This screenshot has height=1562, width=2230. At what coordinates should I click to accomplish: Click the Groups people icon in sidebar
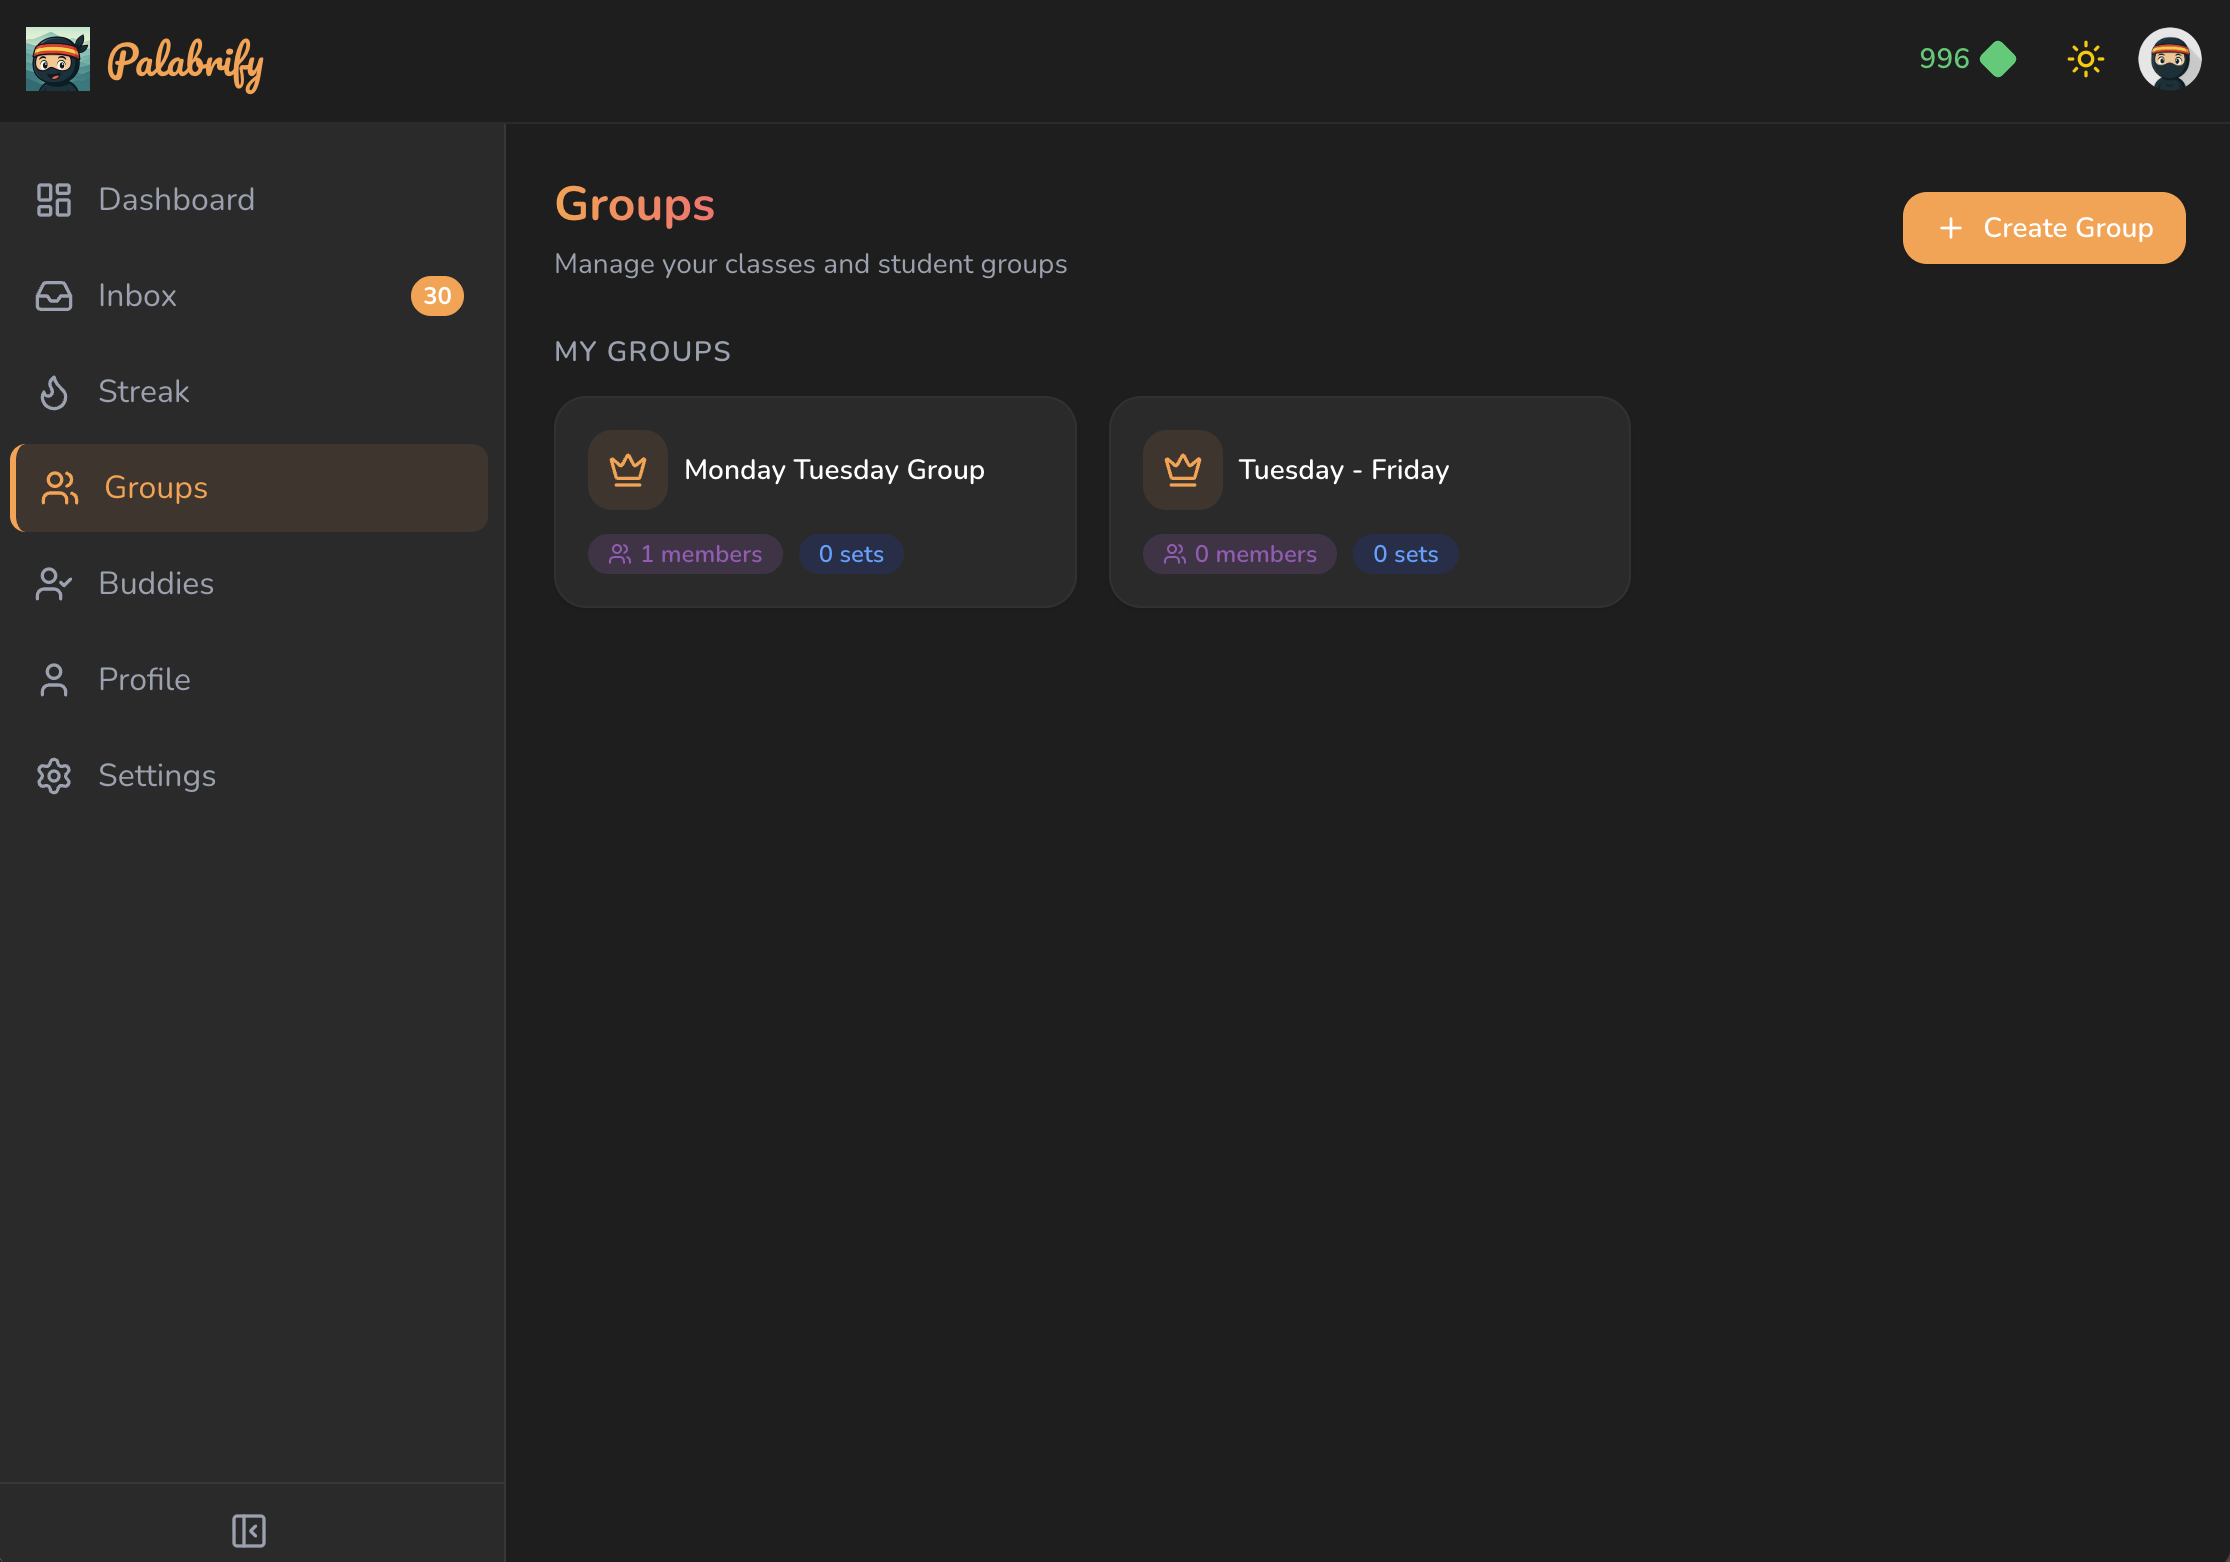point(60,488)
